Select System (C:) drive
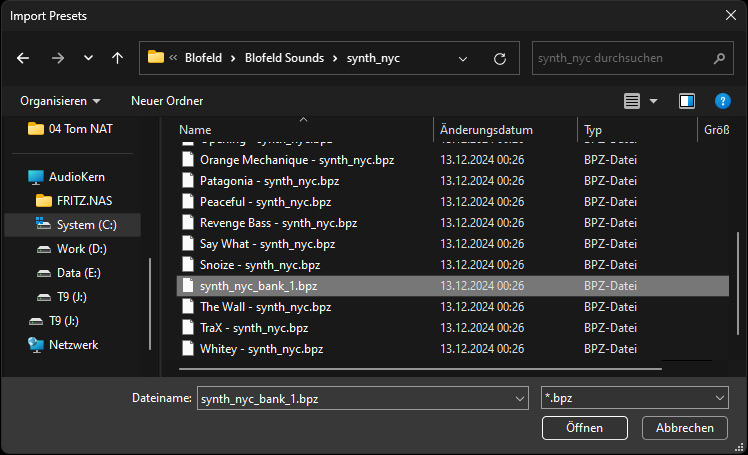This screenshot has height=455, width=748. (73, 225)
